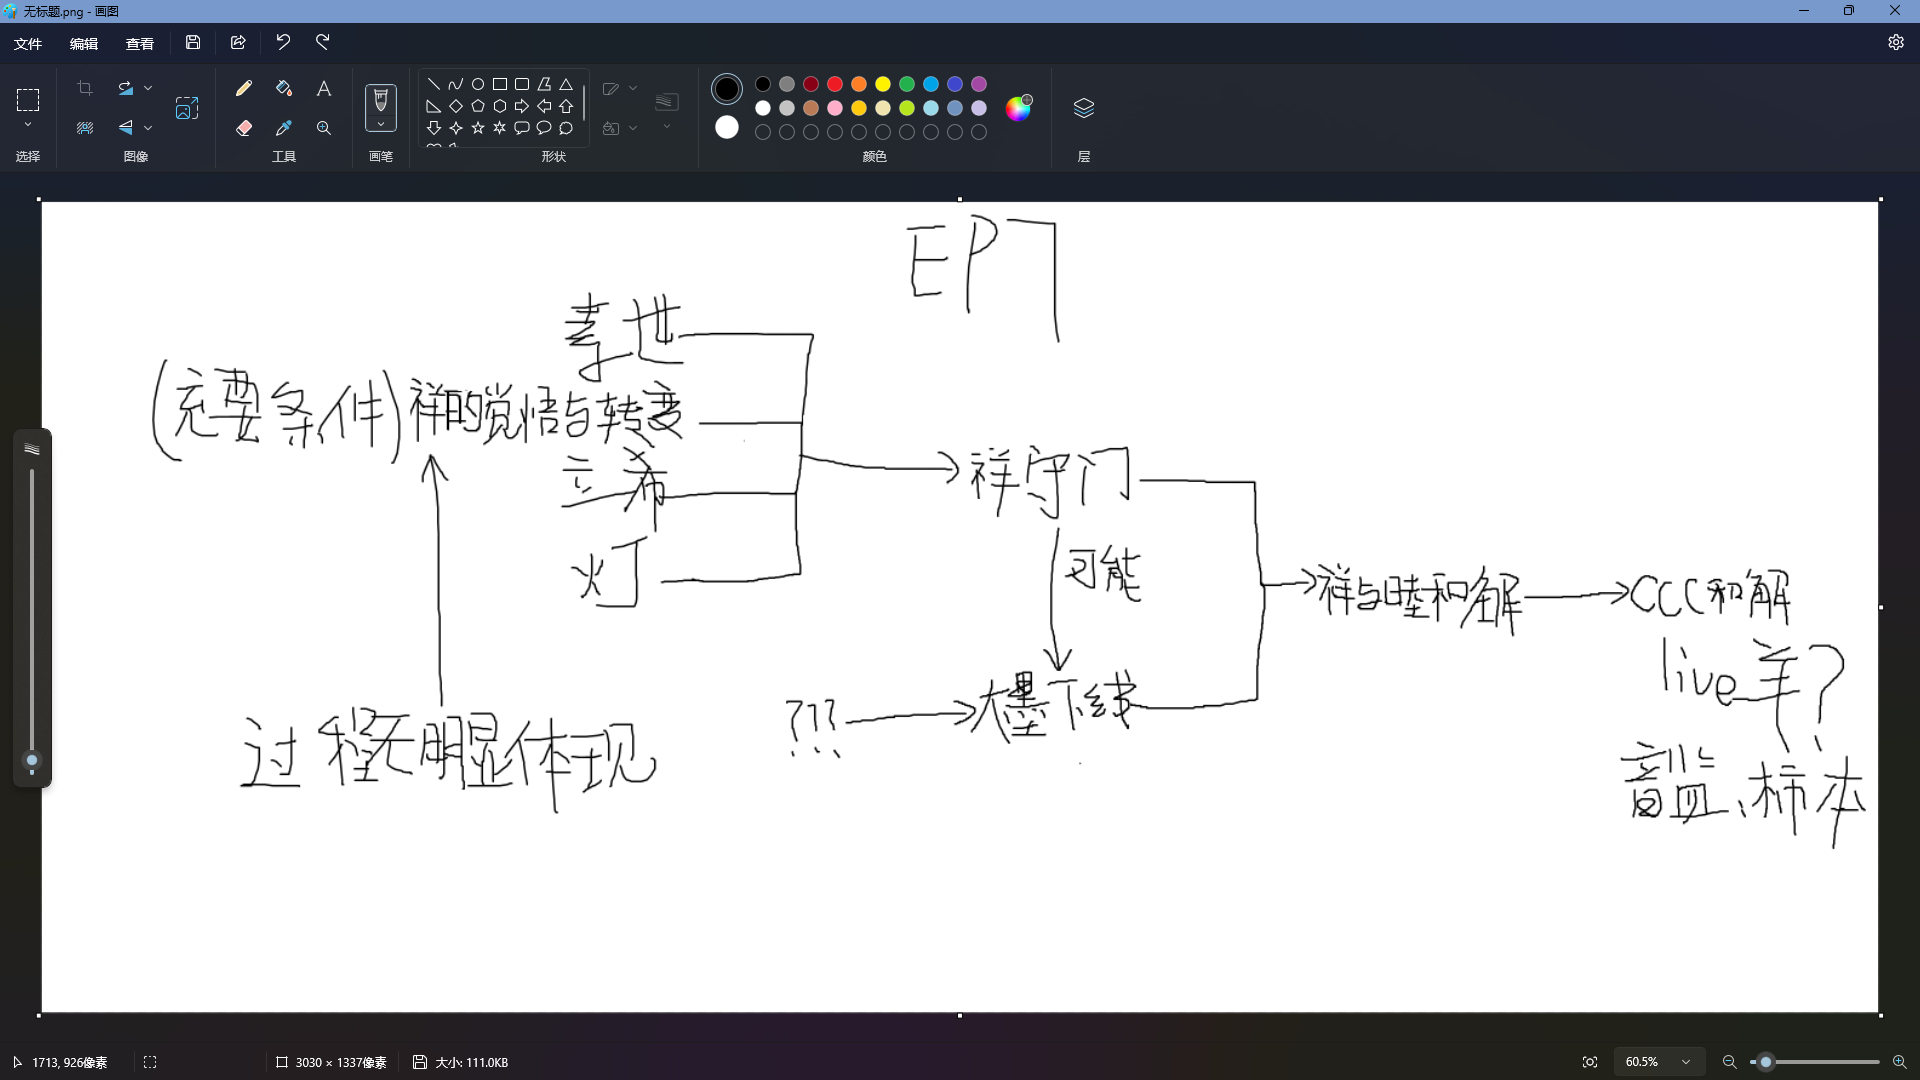The image size is (1920, 1080).
Task: Pick the five-point star shape
Action: 478,128
